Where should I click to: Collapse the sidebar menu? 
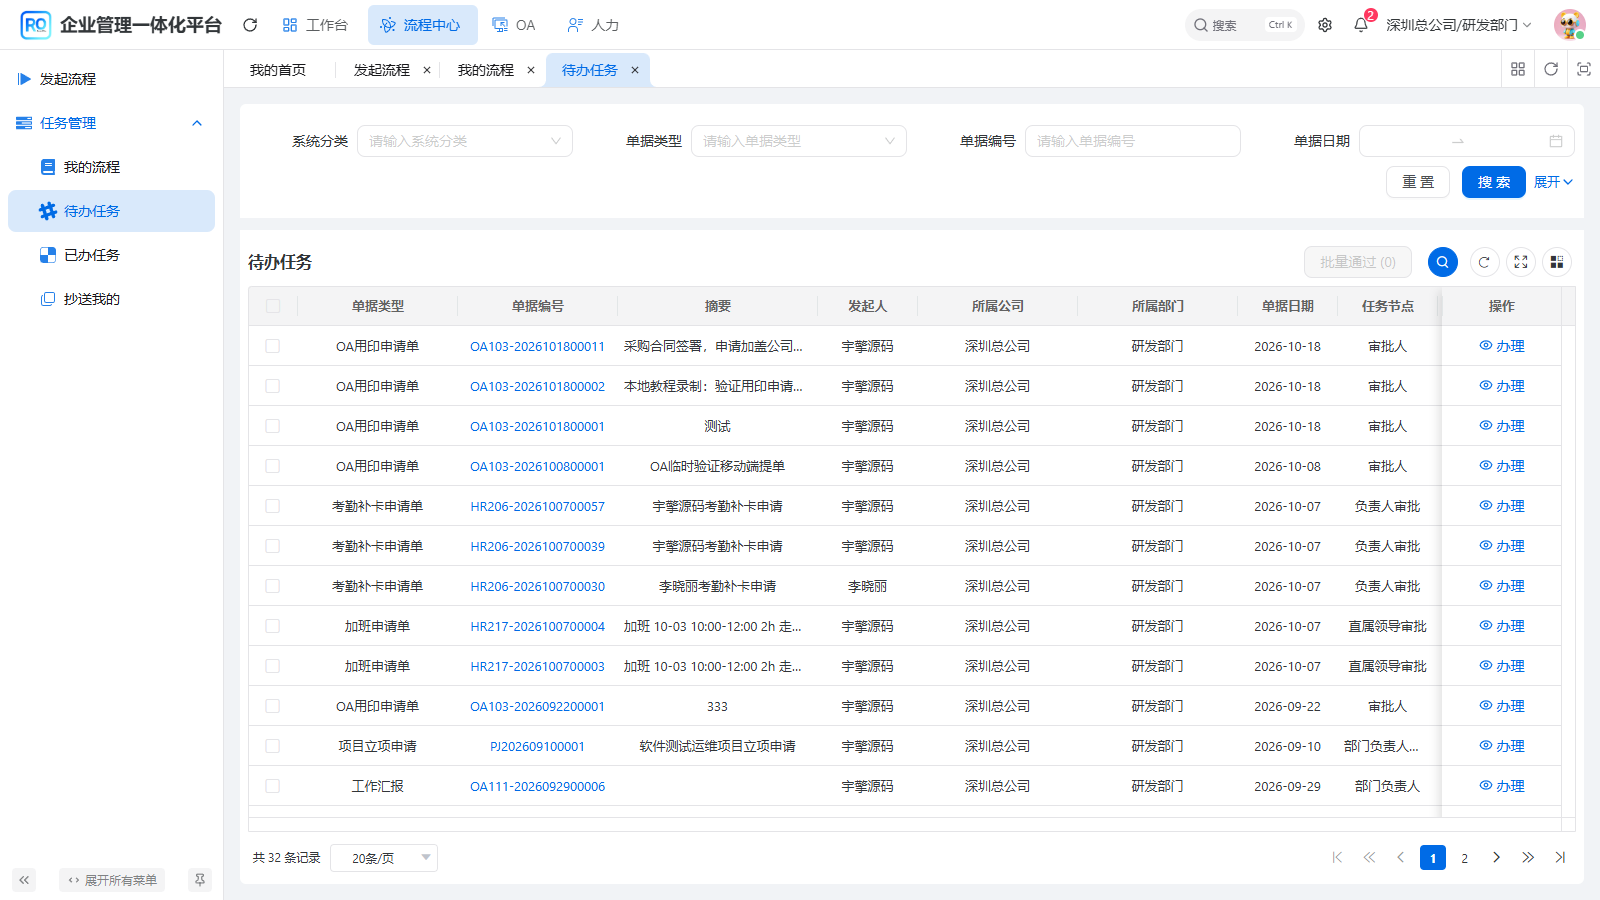24,880
